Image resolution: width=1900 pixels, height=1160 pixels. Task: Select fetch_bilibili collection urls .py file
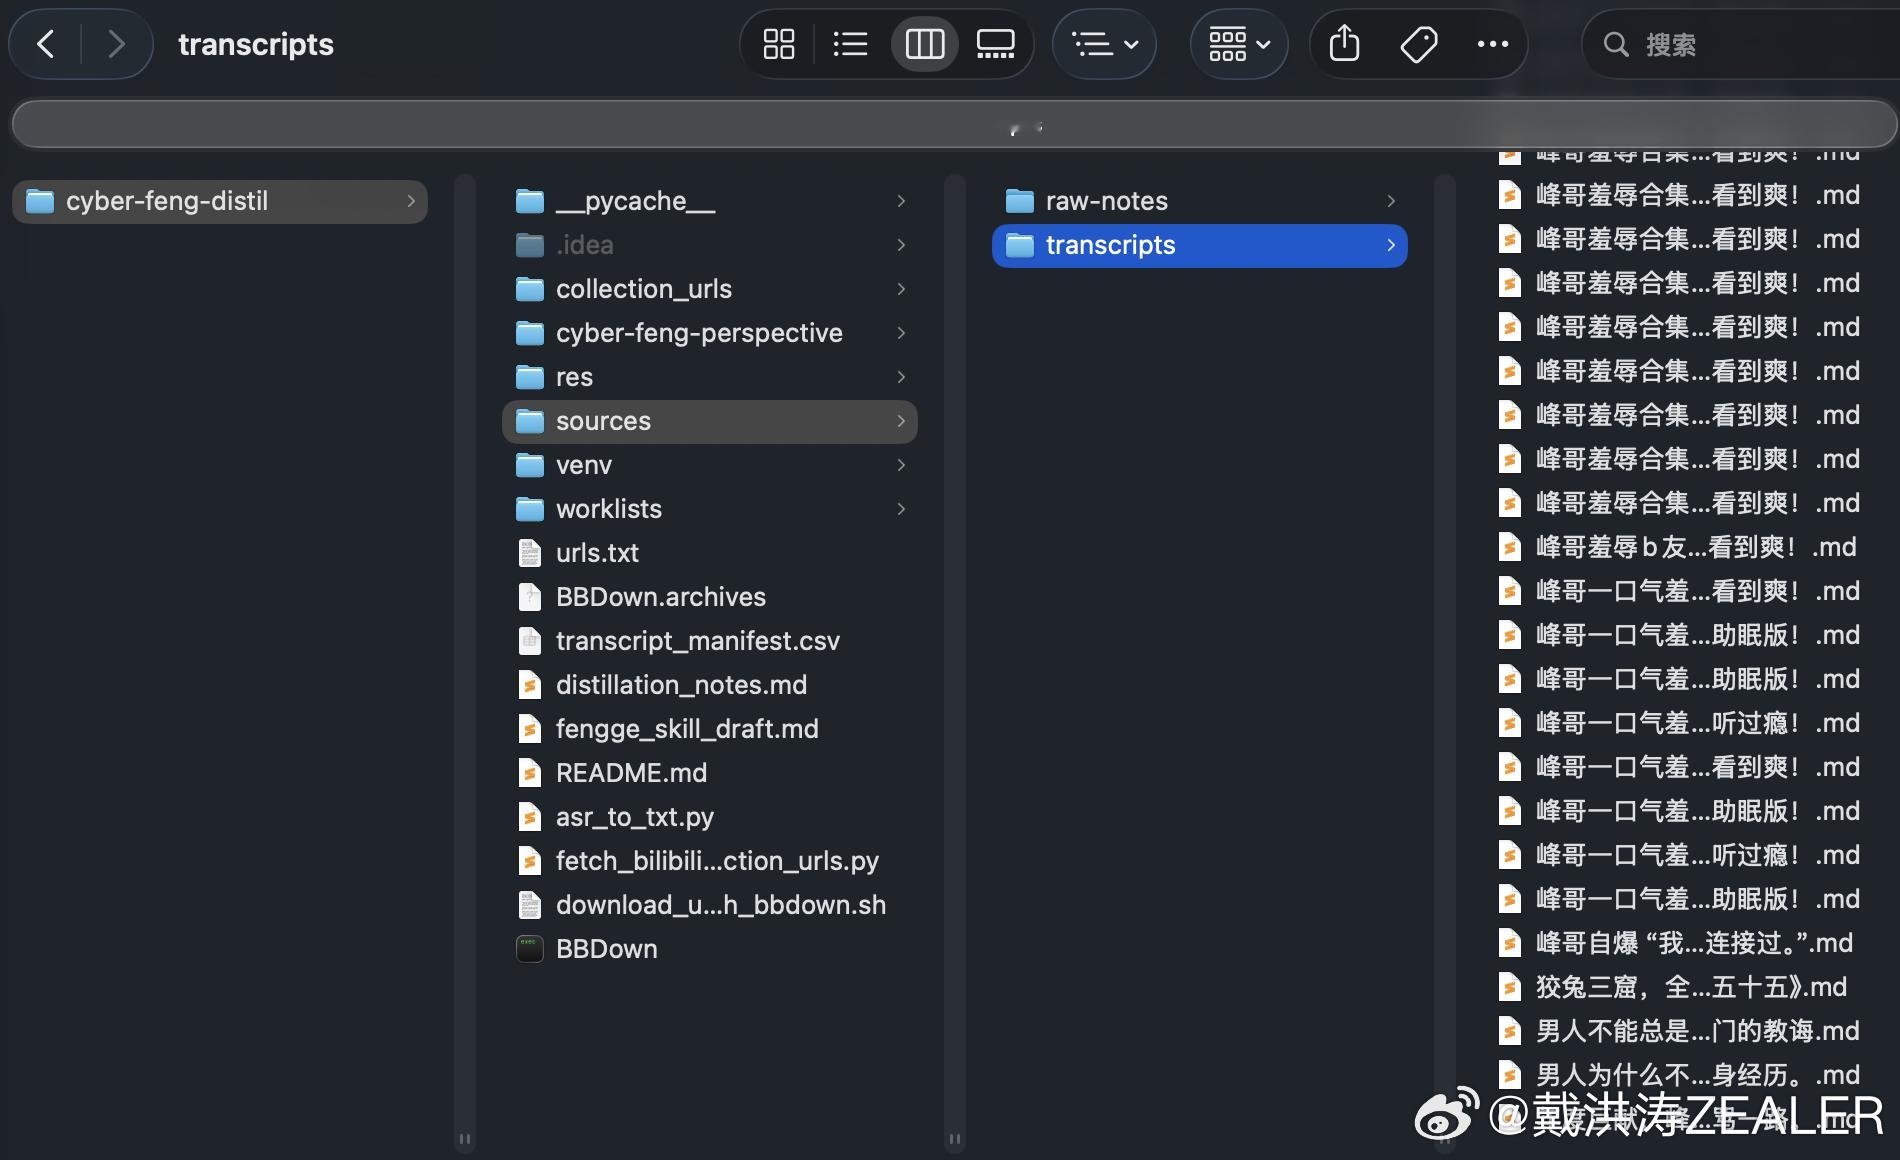point(710,861)
